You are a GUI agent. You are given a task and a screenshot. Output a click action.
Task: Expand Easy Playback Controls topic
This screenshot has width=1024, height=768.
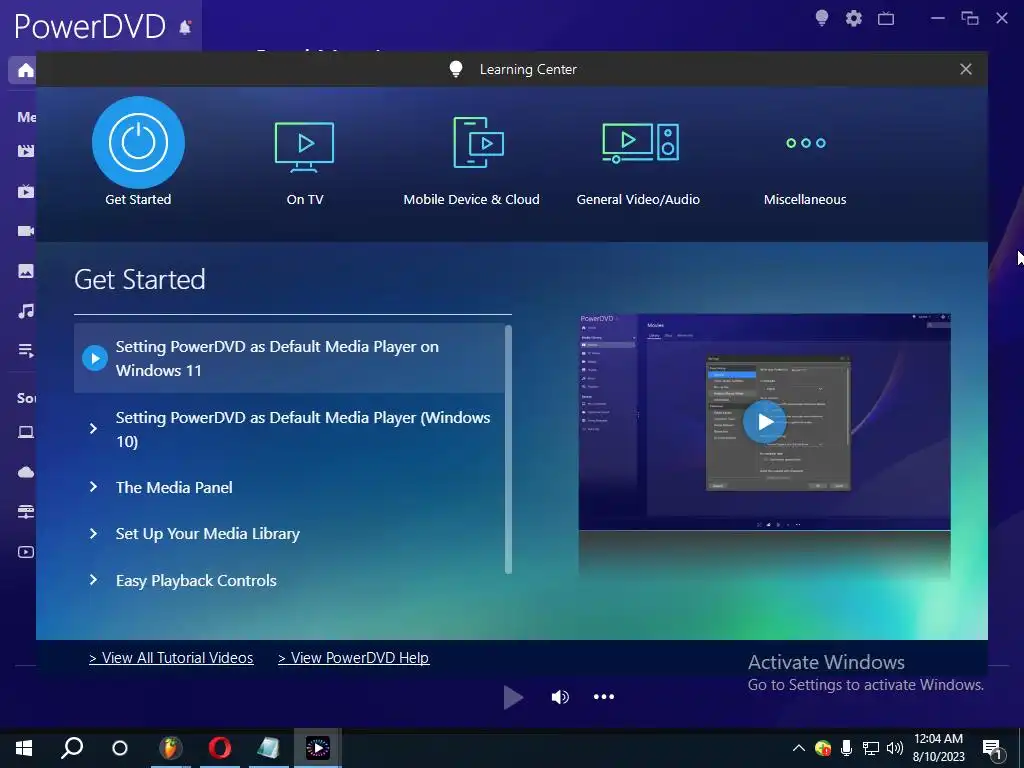[93, 580]
